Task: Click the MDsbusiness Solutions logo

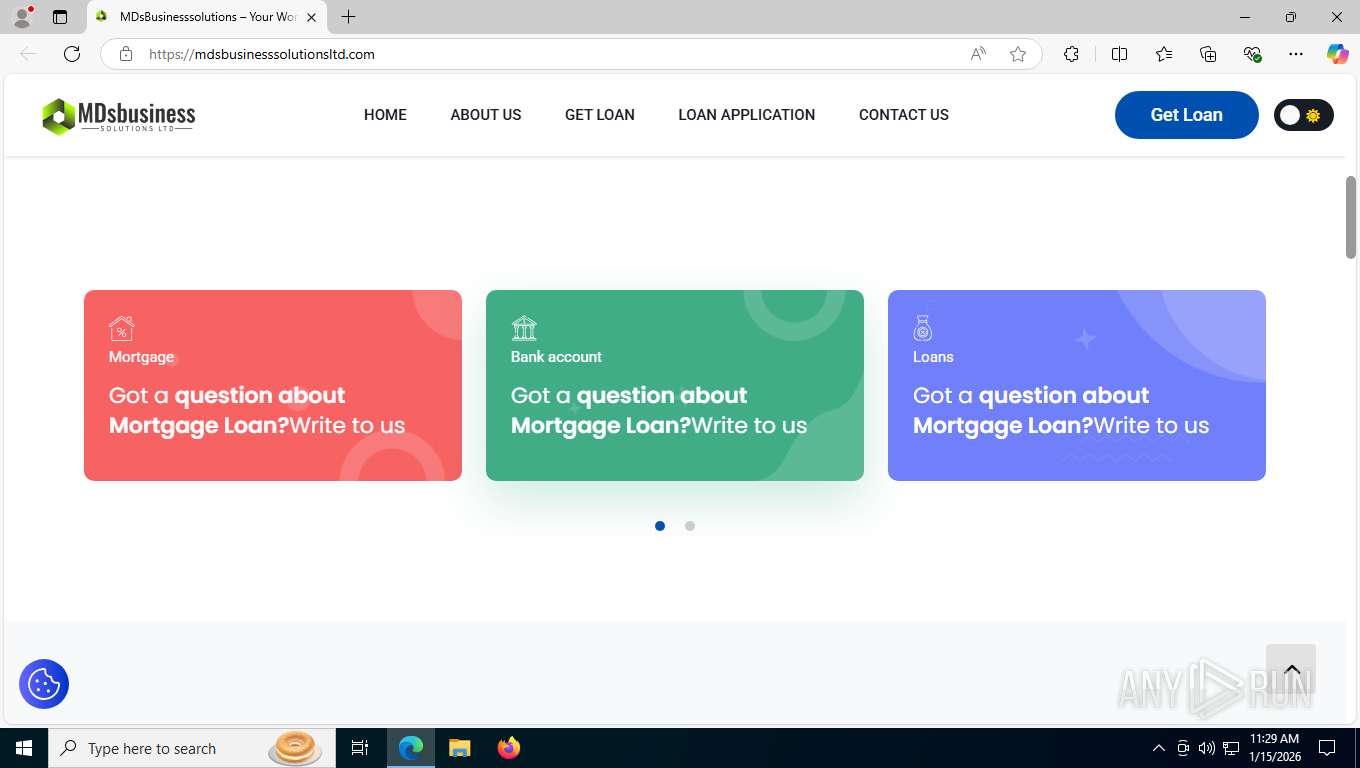Action: [118, 116]
